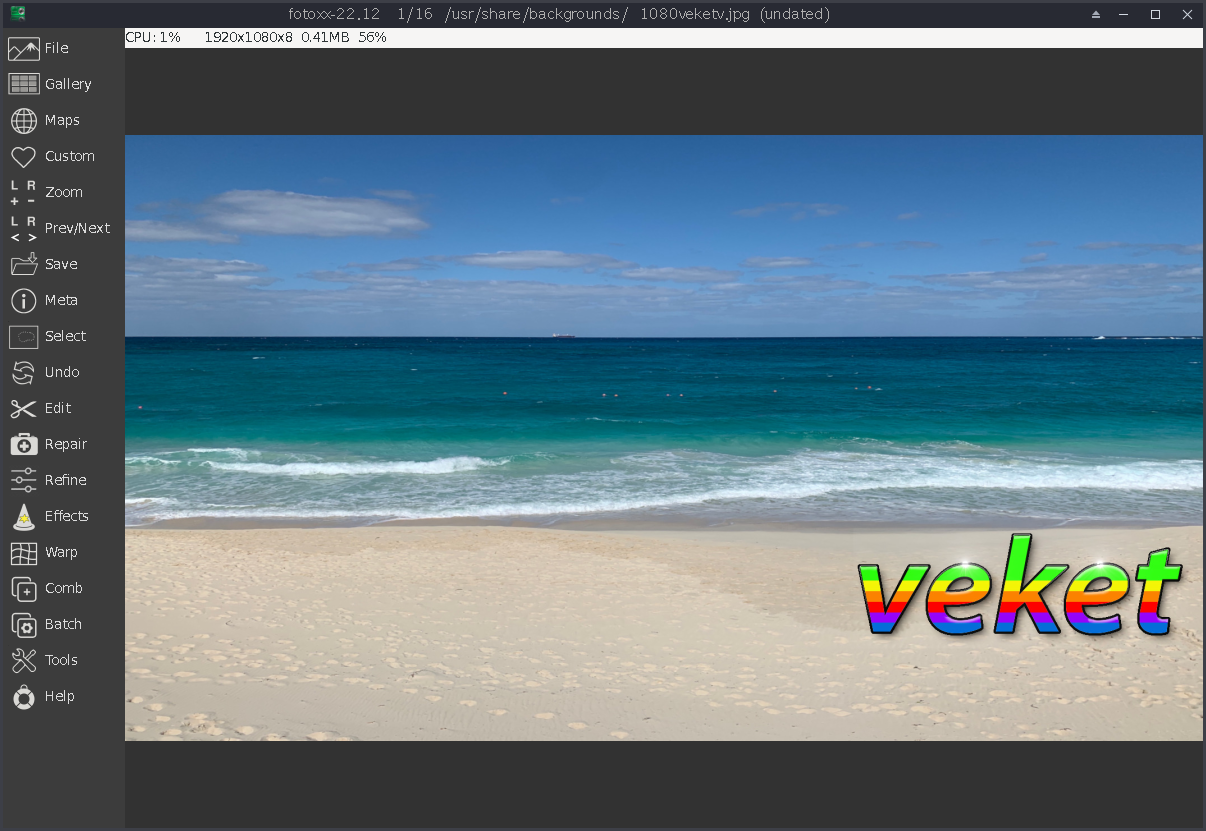Viewport: 1206px width, 831px height.
Task: Open the Warp grid menu
Action: [x=44, y=552]
